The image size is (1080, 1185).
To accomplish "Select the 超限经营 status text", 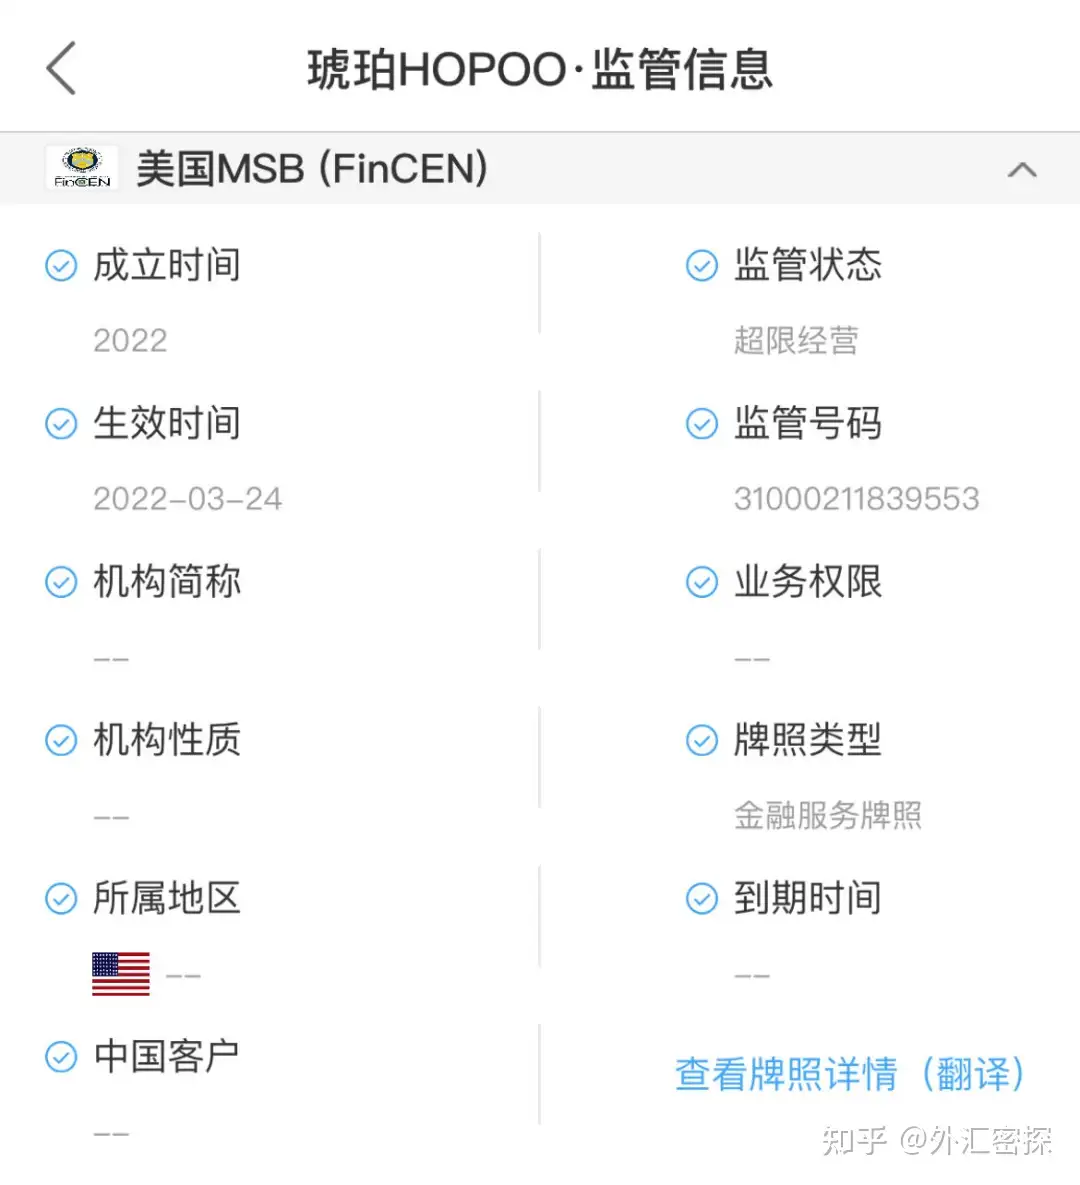I will (x=796, y=341).
